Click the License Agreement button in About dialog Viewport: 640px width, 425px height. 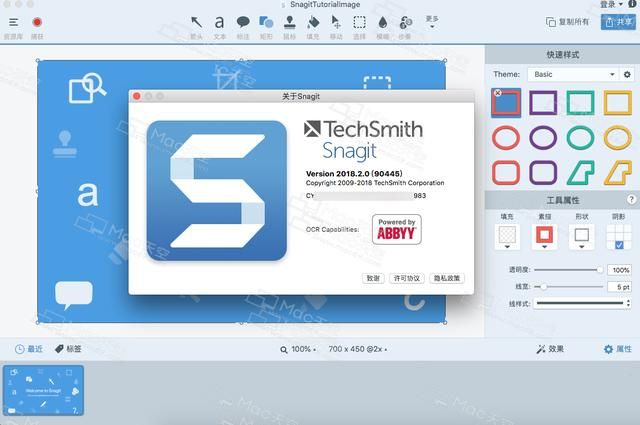coord(407,278)
